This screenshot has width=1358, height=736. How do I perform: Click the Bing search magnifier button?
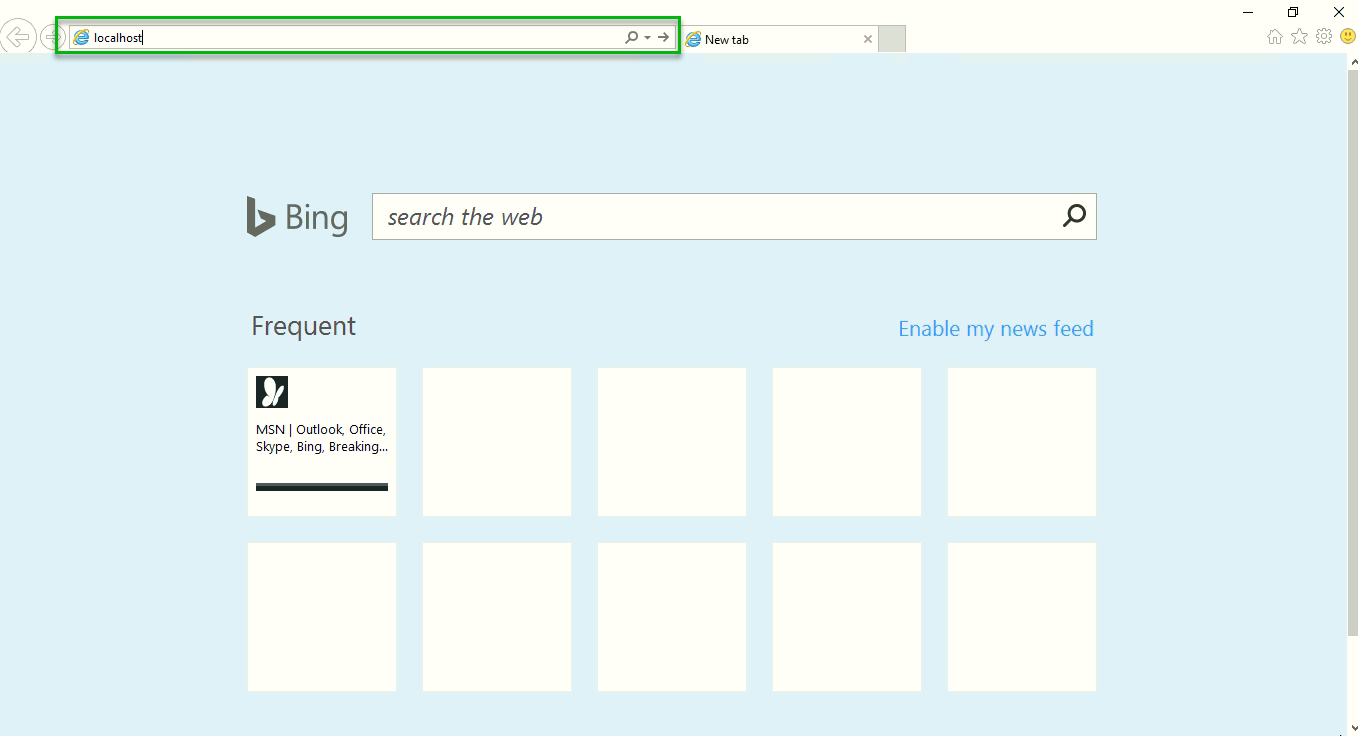point(1074,216)
